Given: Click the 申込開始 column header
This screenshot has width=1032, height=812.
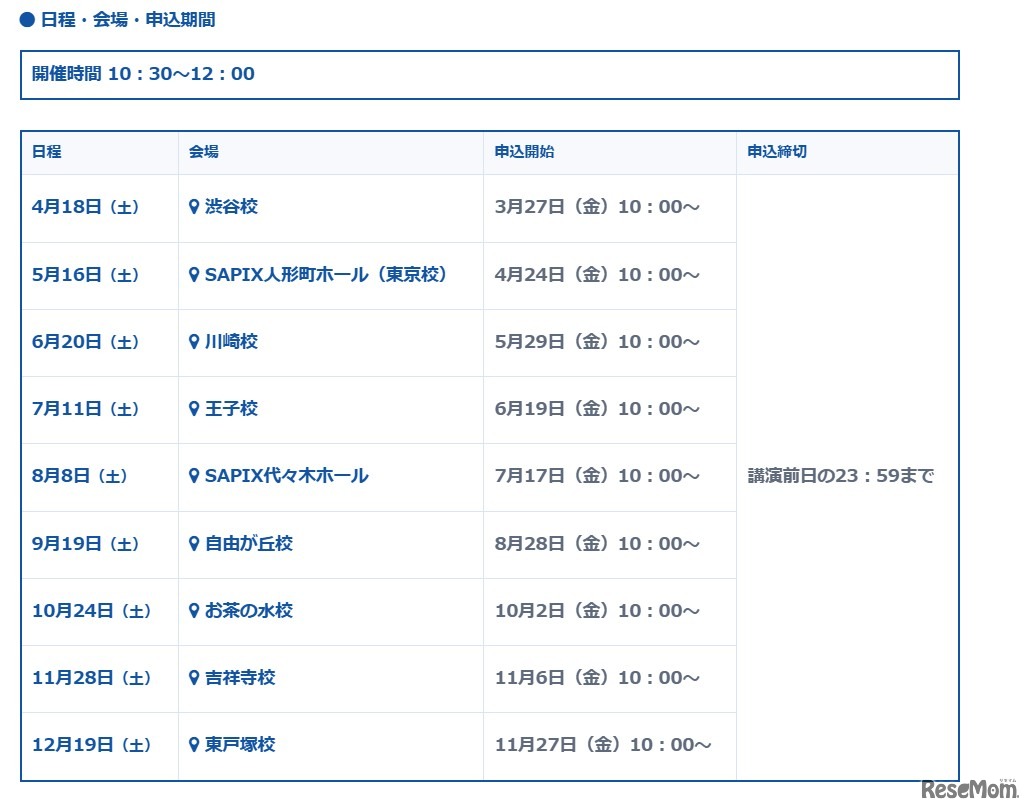Looking at the screenshot, I should (523, 151).
